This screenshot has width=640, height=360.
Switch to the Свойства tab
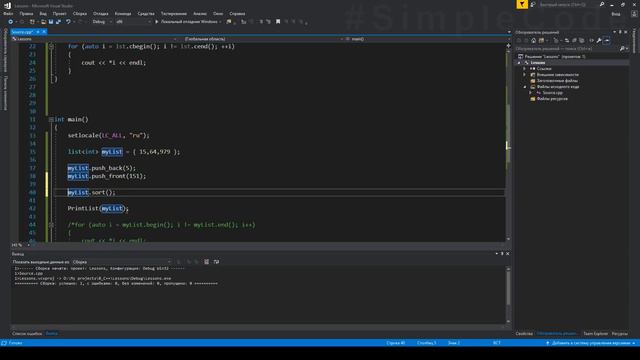click(524, 333)
